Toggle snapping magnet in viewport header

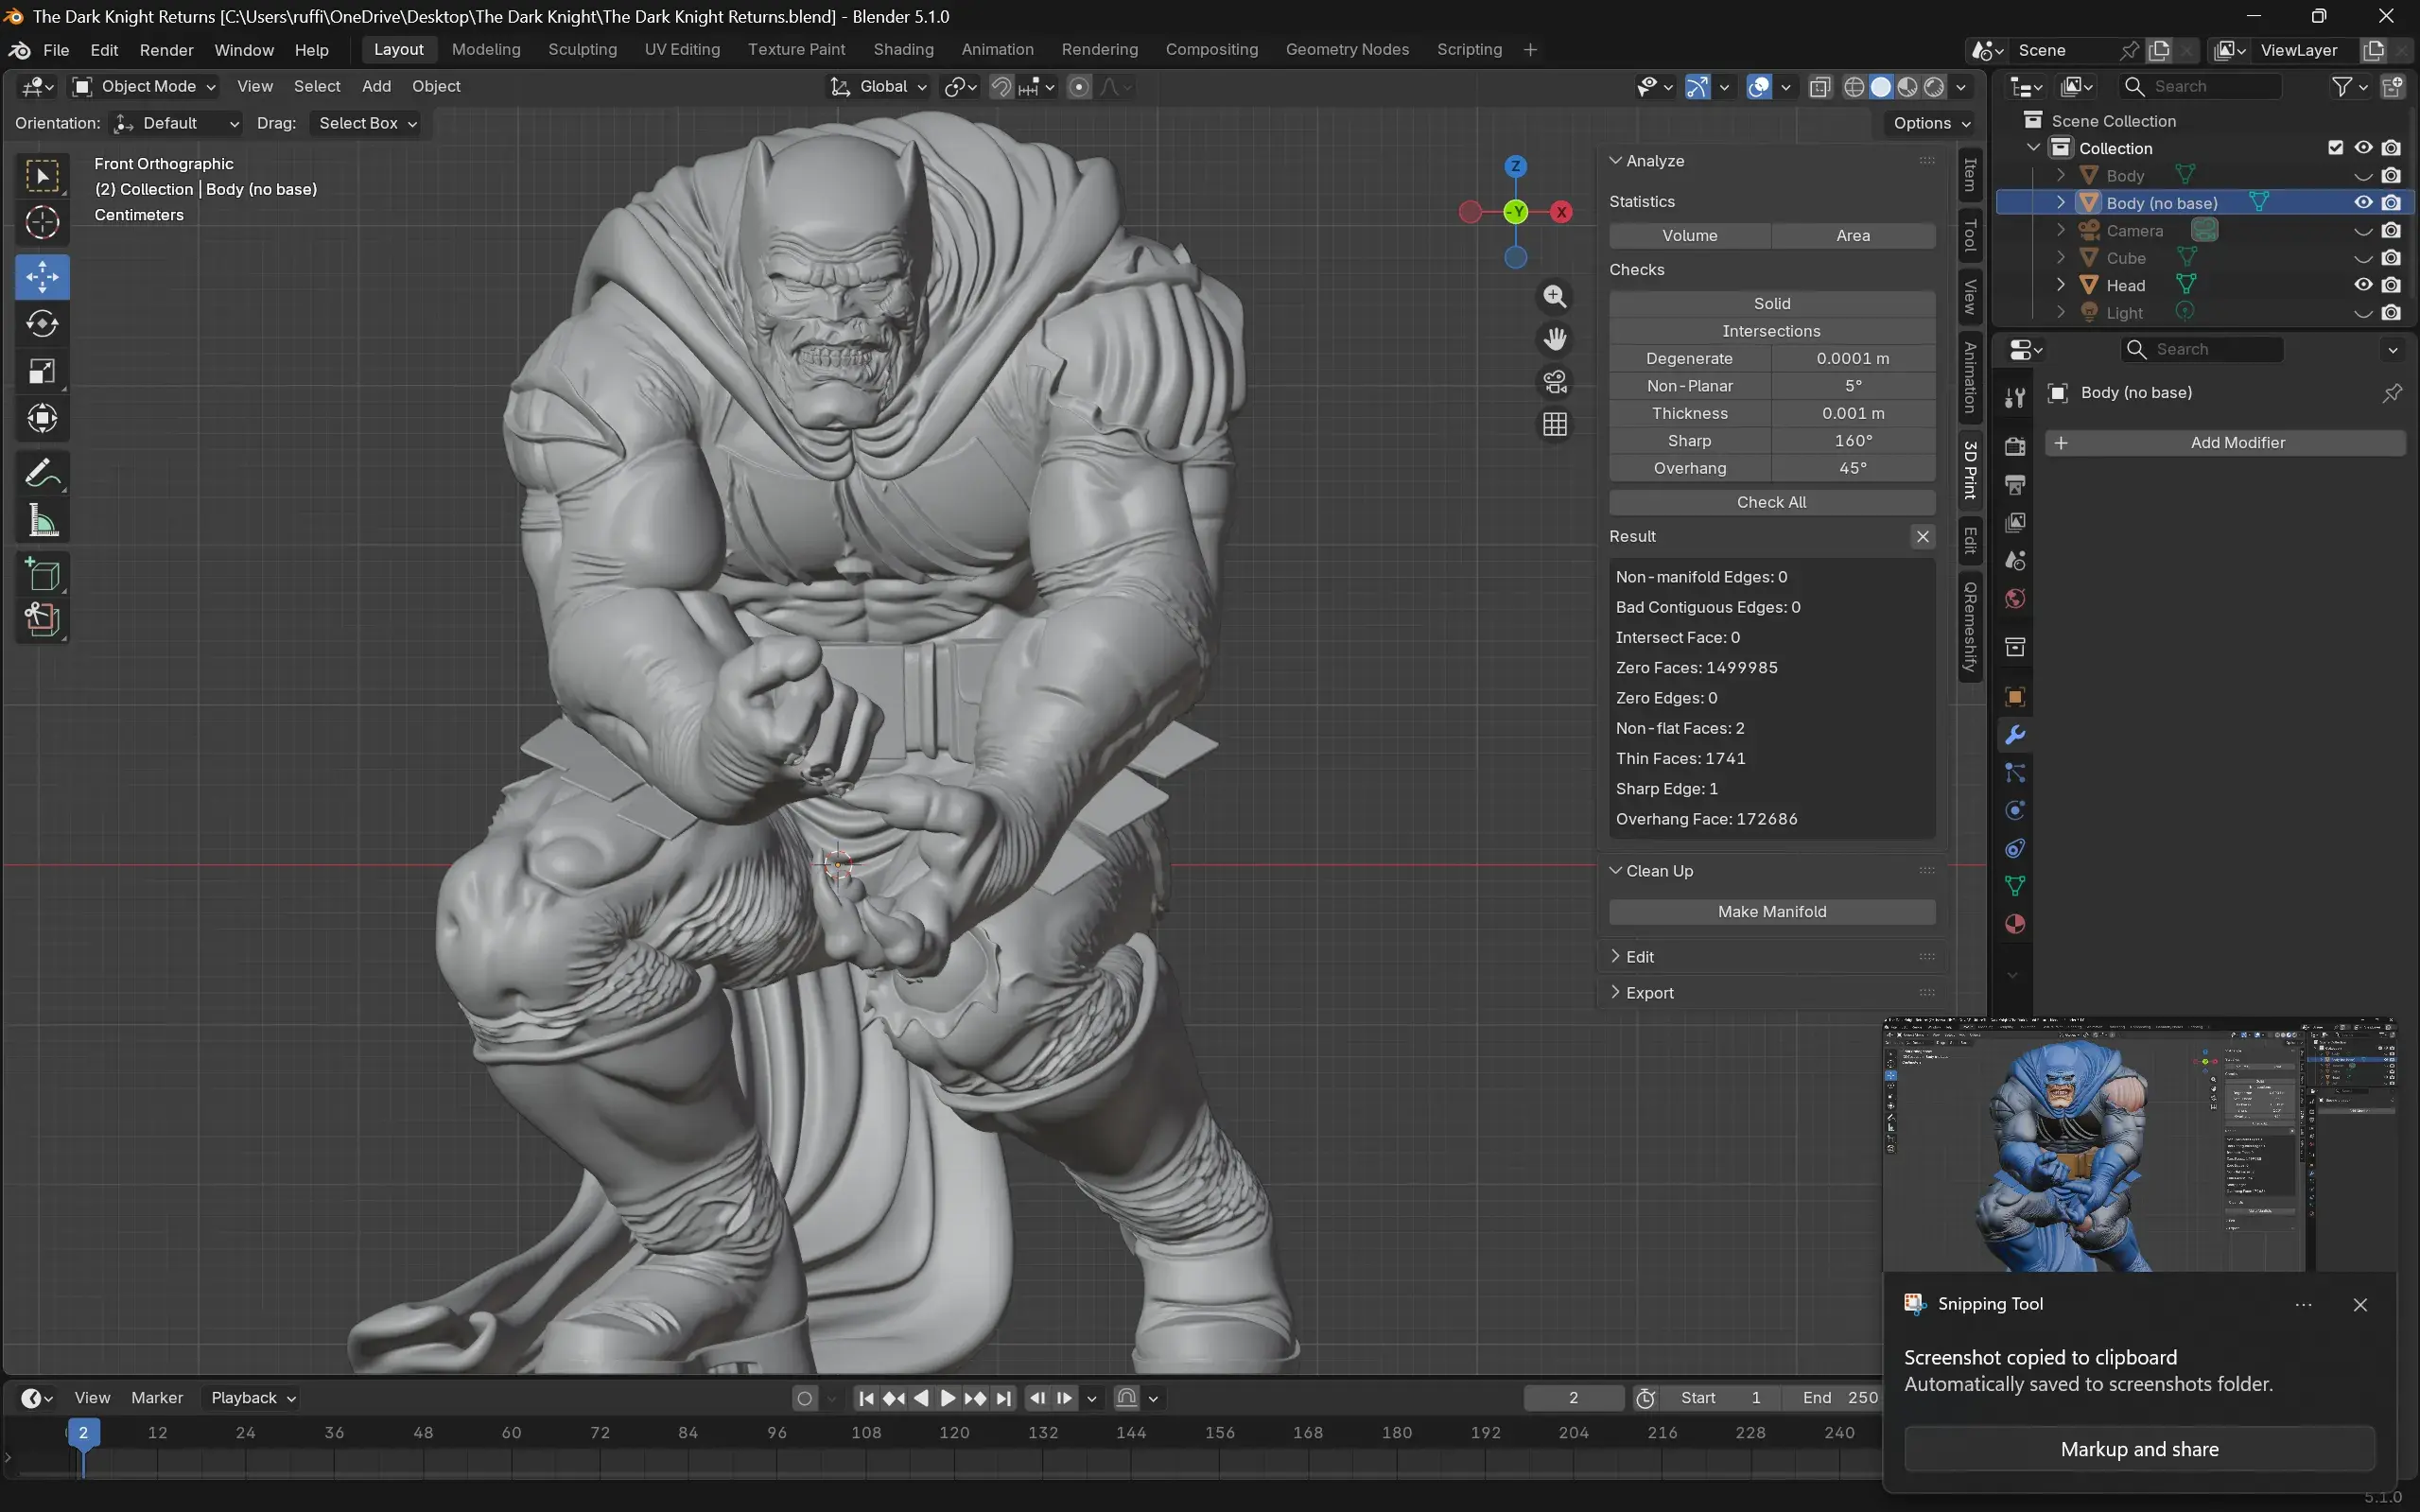pos(1001,87)
